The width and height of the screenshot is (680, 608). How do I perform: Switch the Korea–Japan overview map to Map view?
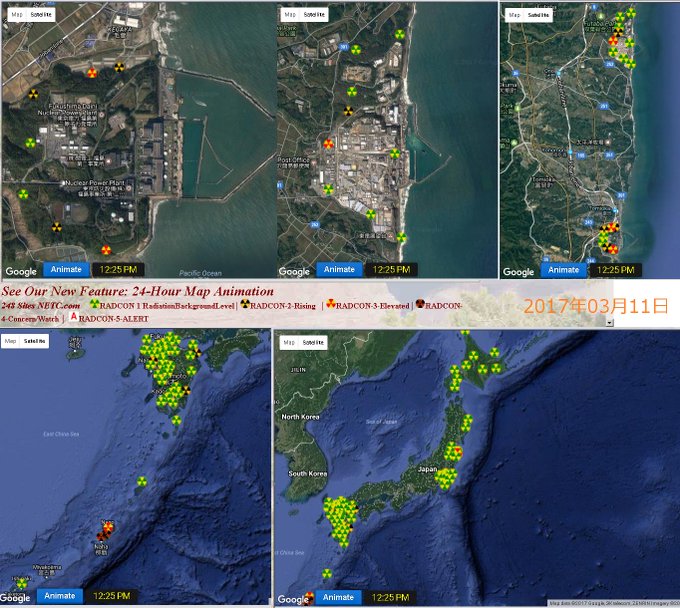[289, 342]
